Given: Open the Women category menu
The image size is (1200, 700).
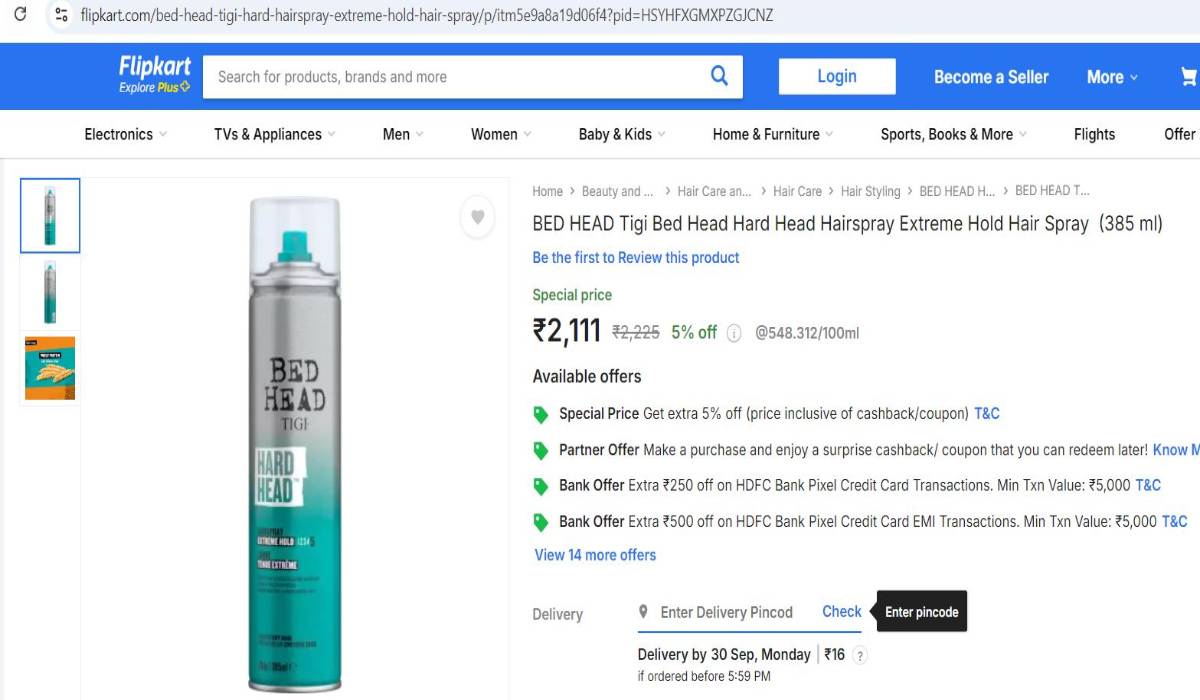Looking at the screenshot, I should (501, 134).
